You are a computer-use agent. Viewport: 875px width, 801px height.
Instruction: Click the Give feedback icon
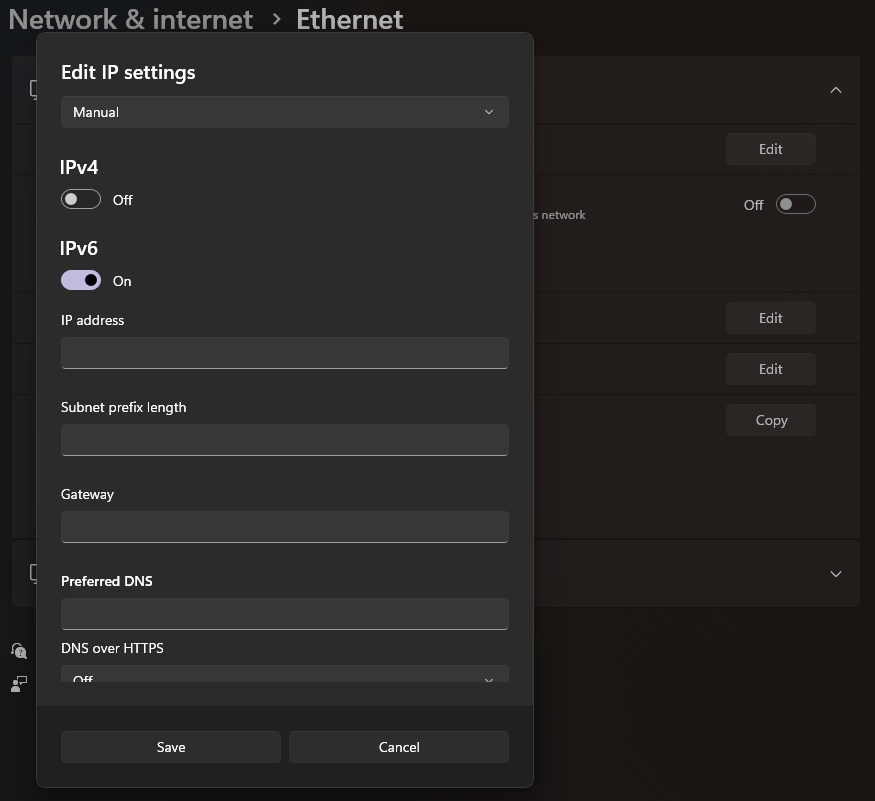pos(18,684)
